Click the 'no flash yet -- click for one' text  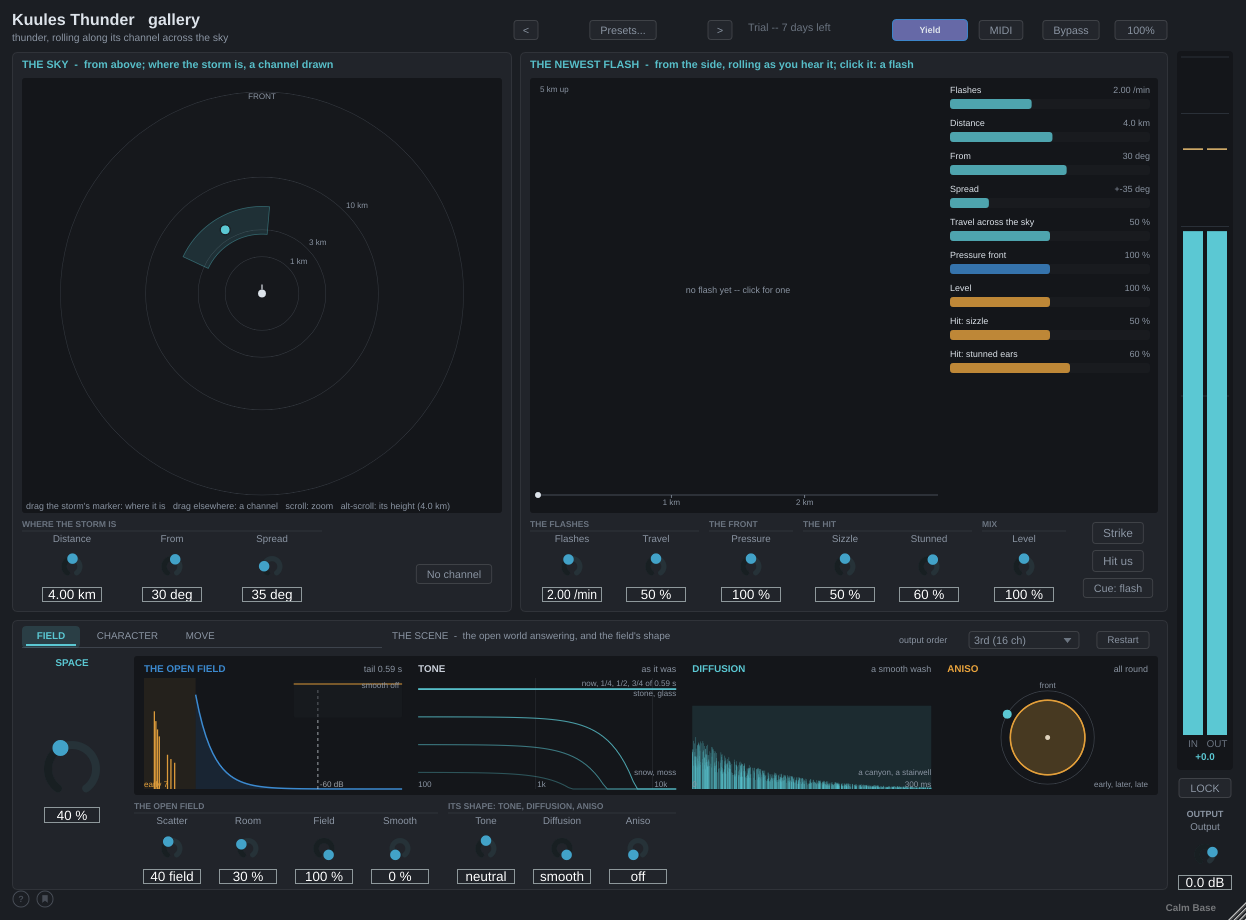(738, 290)
